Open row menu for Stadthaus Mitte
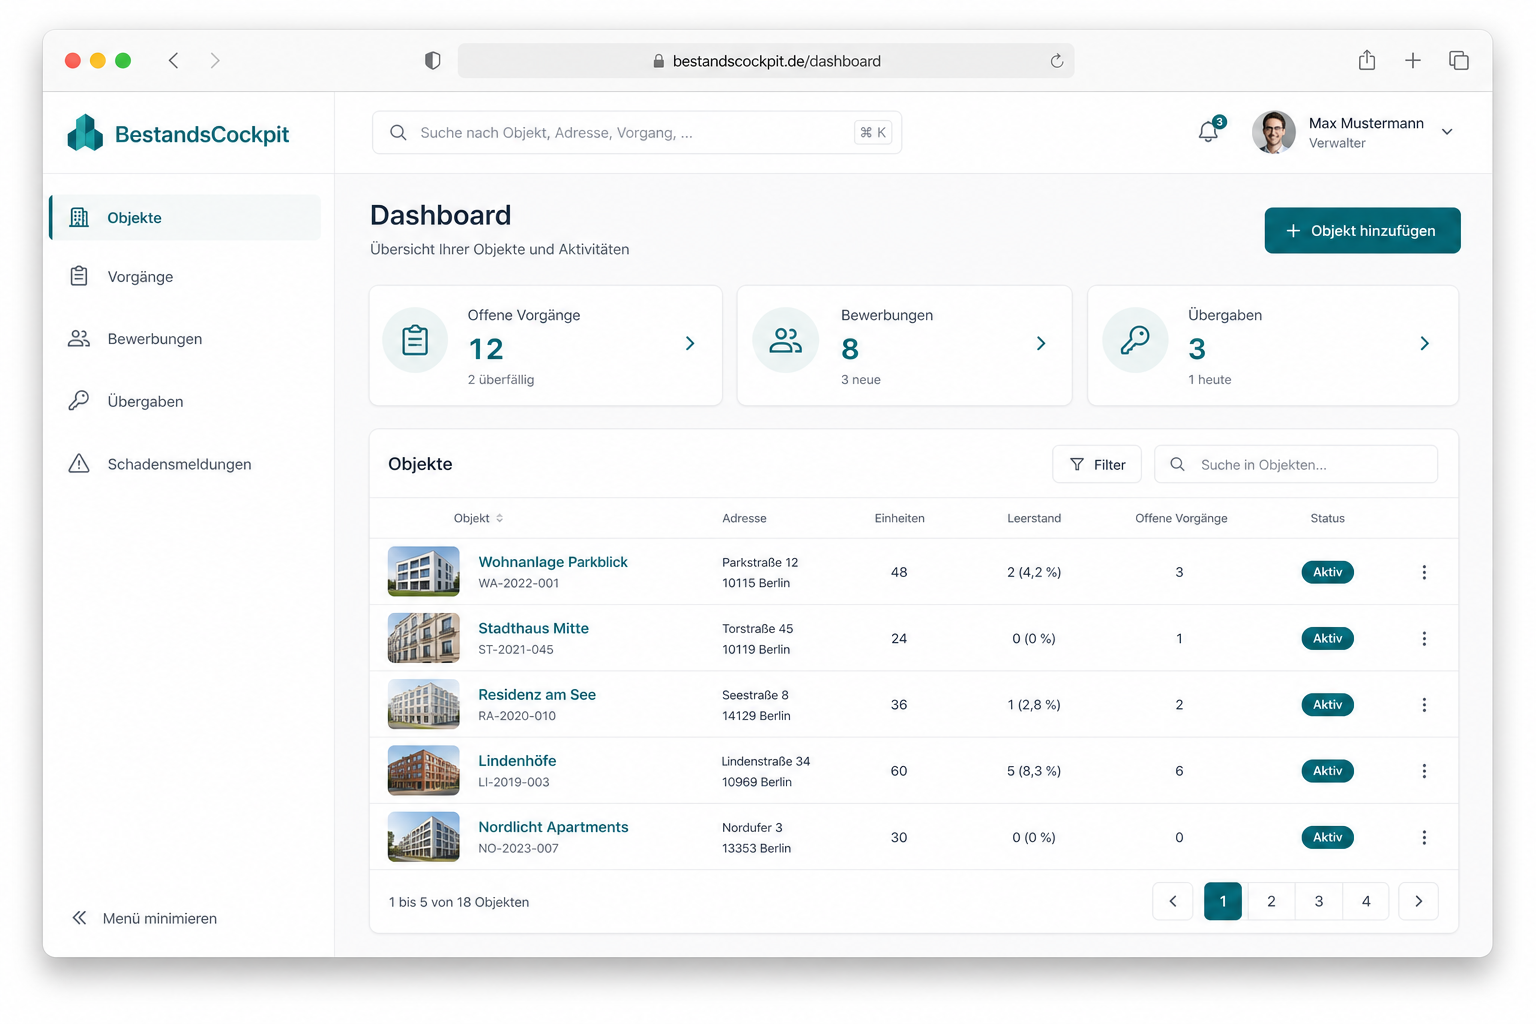Screen dimensions: 1536x1024 [1424, 638]
